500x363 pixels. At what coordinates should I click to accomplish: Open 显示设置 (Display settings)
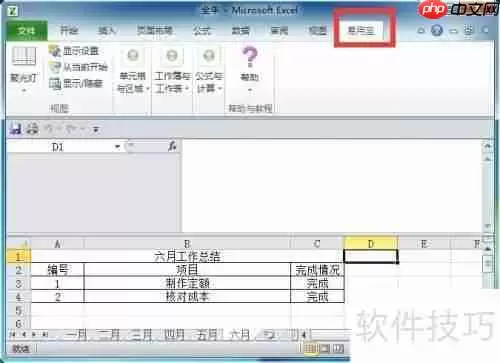click(74, 51)
